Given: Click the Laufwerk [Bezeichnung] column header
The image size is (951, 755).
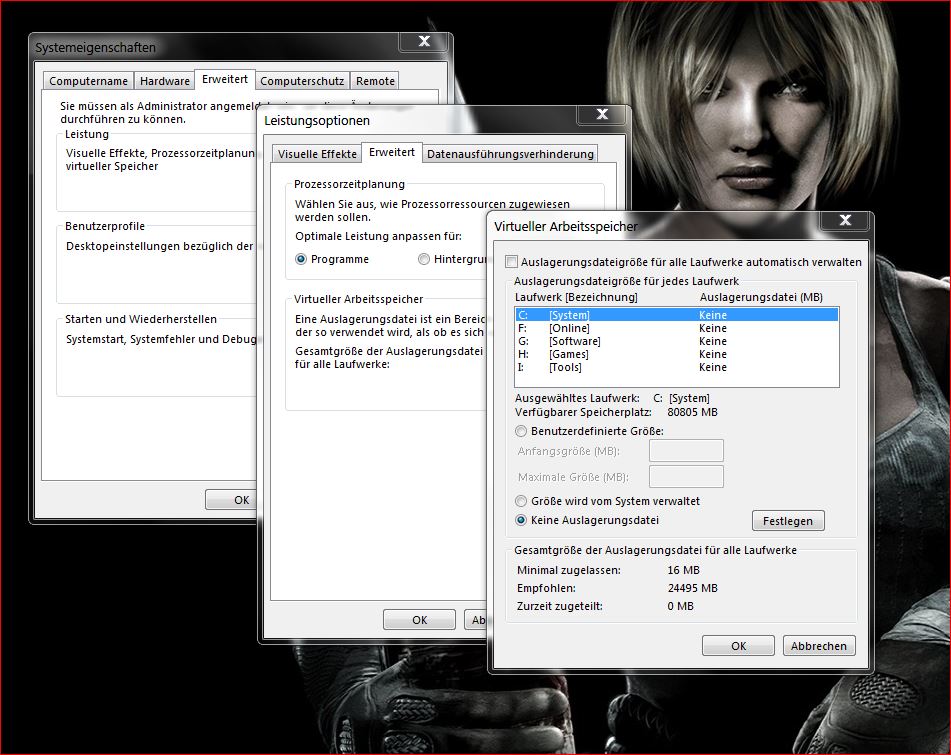Looking at the screenshot, I should (x=576, y=297).
